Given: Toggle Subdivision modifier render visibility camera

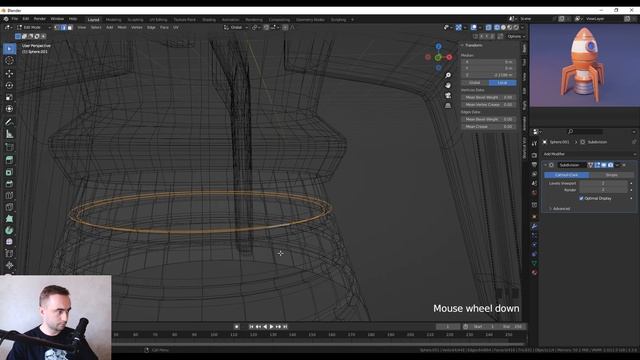Looking at the screenshot, I should point(611,165).
